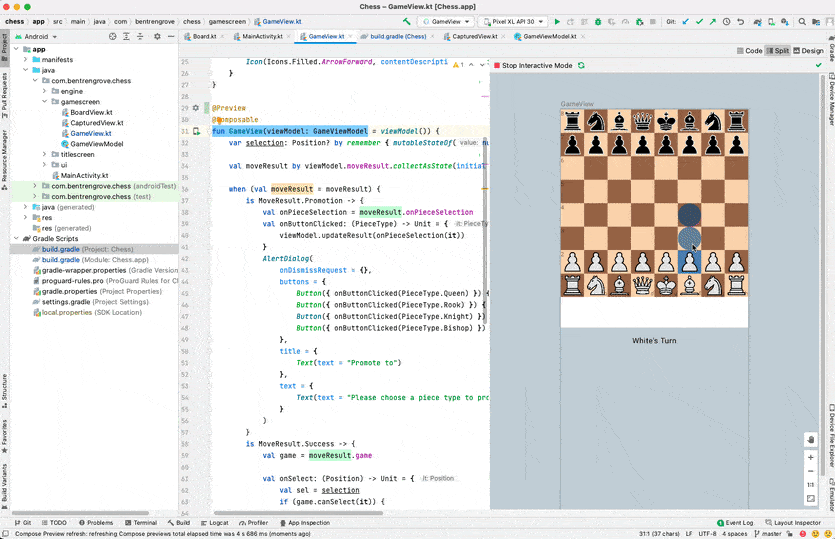Viewport: 835px width, 539px height.
Task: Open the Pixel XL API 30 device dropdown
Action: coord(514,21)
